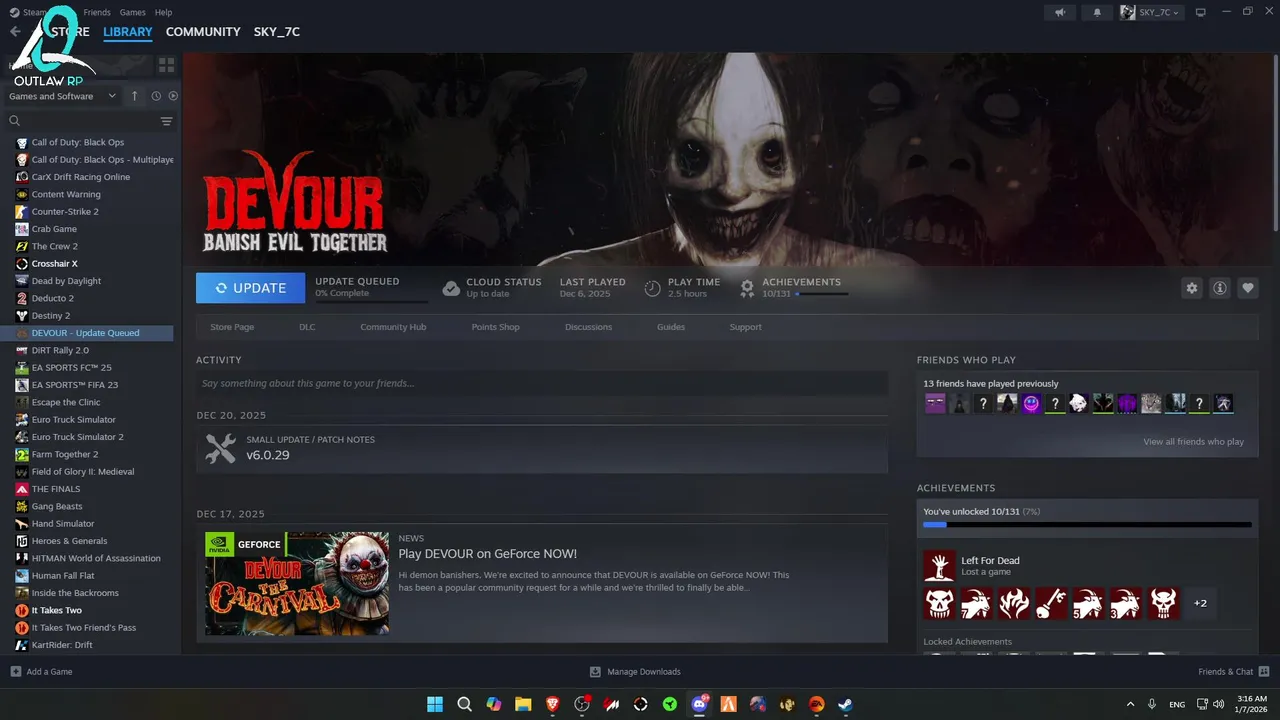The height and width of the screenshot is (720, 1280).
Task: Open the Store Page tab
Action: tap(232, 327)
